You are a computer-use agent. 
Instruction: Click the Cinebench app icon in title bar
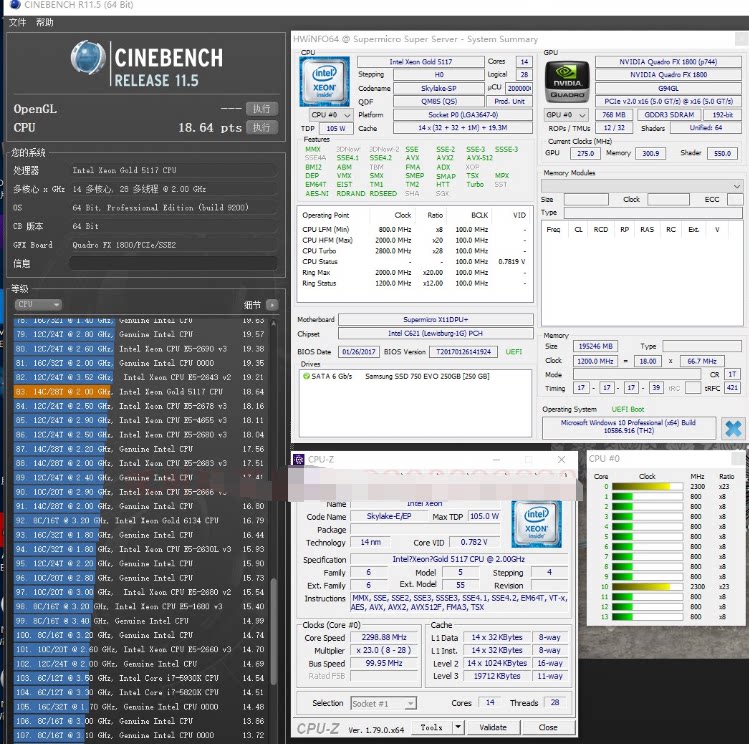point(14,5)
